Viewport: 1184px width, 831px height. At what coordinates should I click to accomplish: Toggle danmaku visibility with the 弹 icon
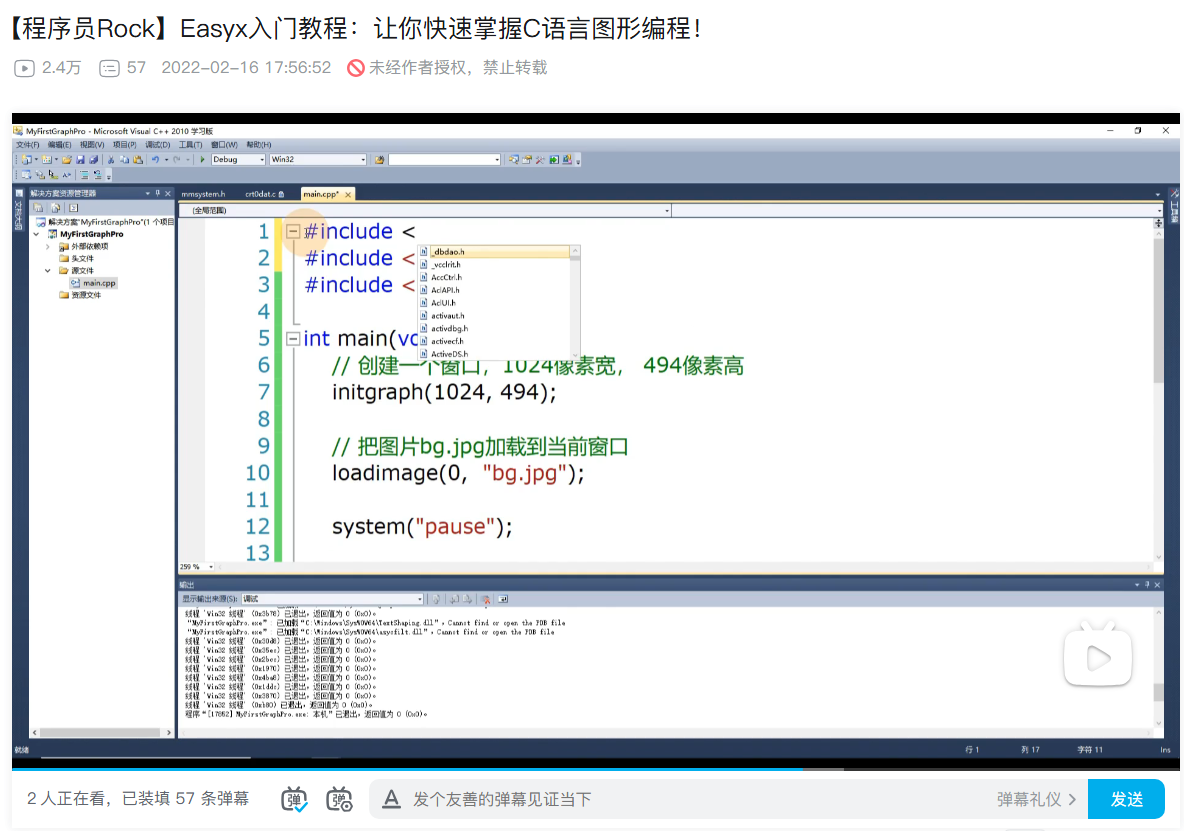(x=294, y=799)
